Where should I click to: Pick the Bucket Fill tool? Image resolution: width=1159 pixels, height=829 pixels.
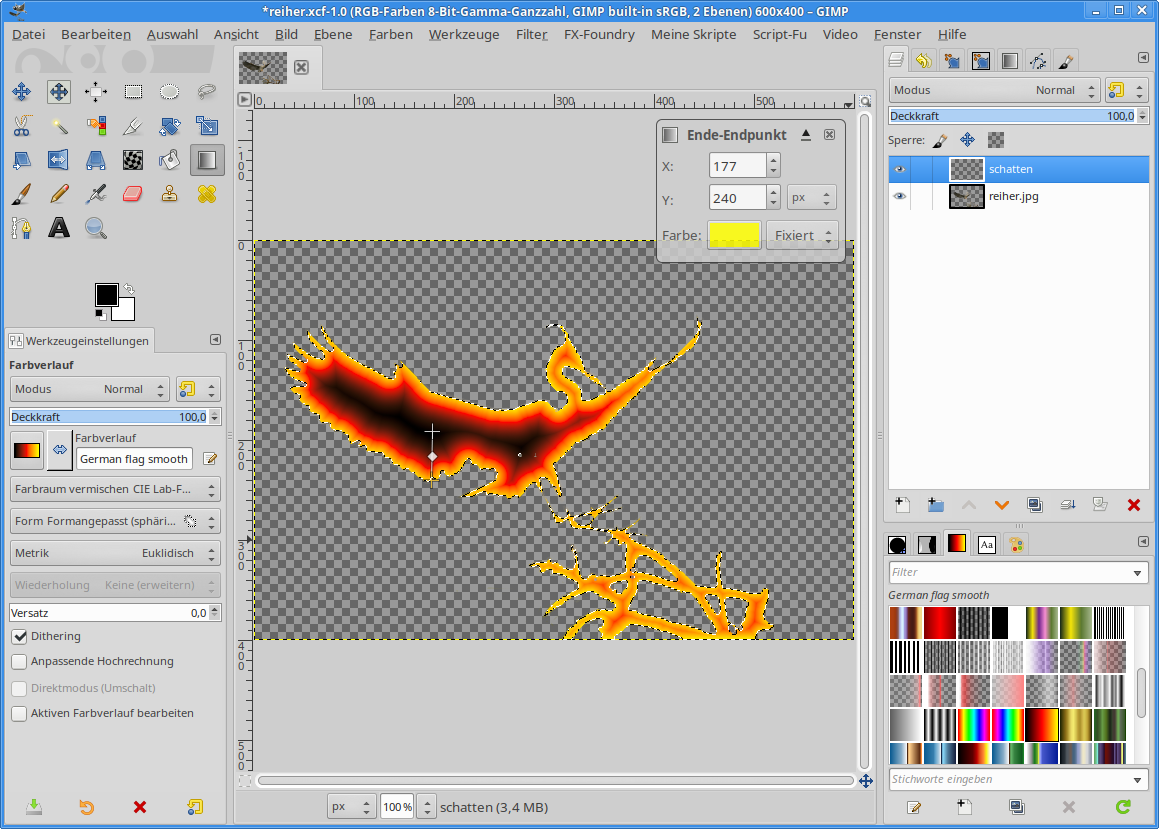pos(170,160)
